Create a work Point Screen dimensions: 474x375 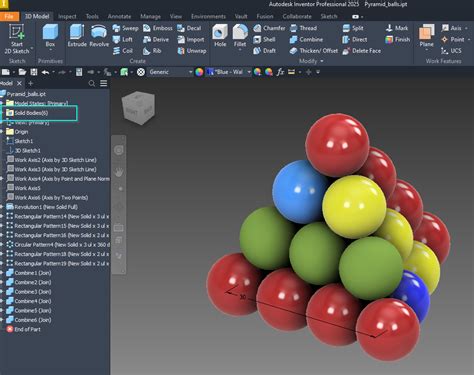pyautogui.click(x=453, y=40)
